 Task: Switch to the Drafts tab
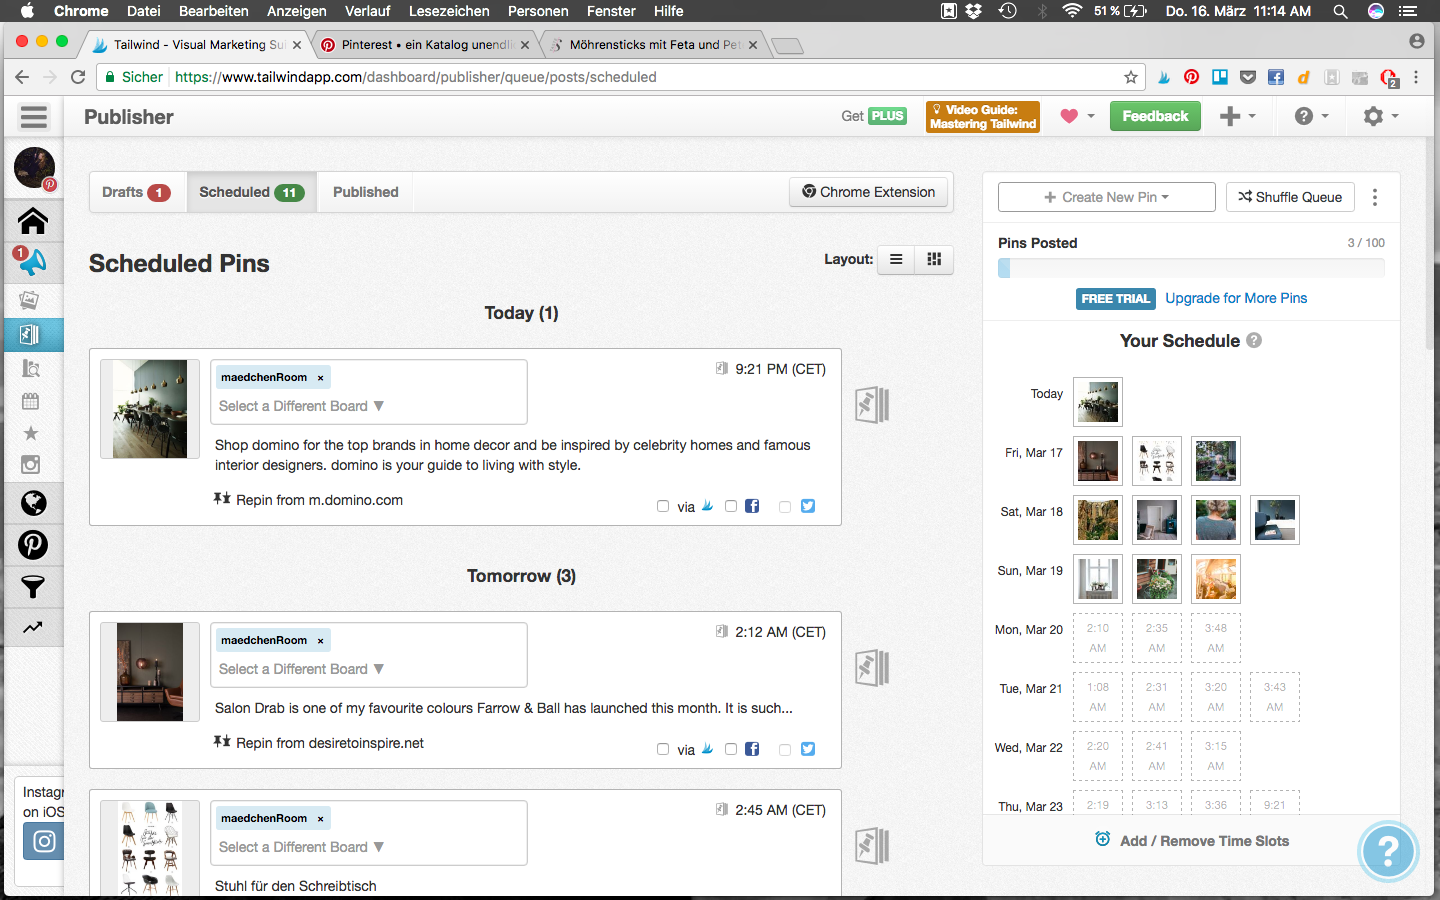(x=137, y=192)
